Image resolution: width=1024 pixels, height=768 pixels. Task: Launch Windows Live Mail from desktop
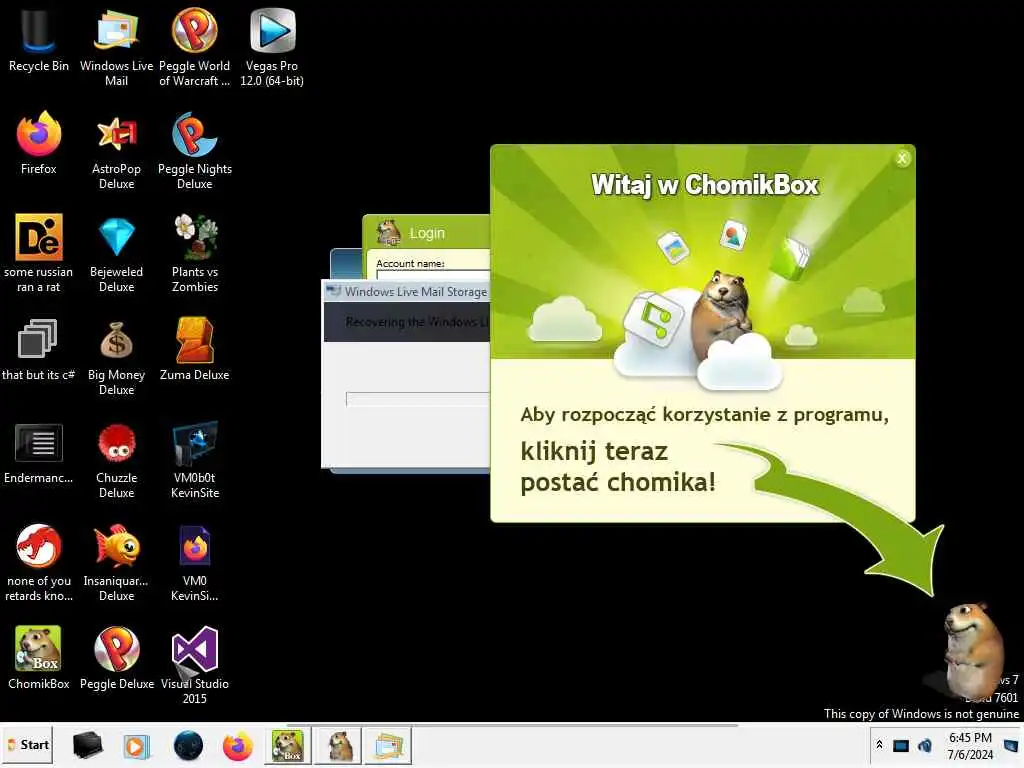pyautogui.click(x=116, y=47)
